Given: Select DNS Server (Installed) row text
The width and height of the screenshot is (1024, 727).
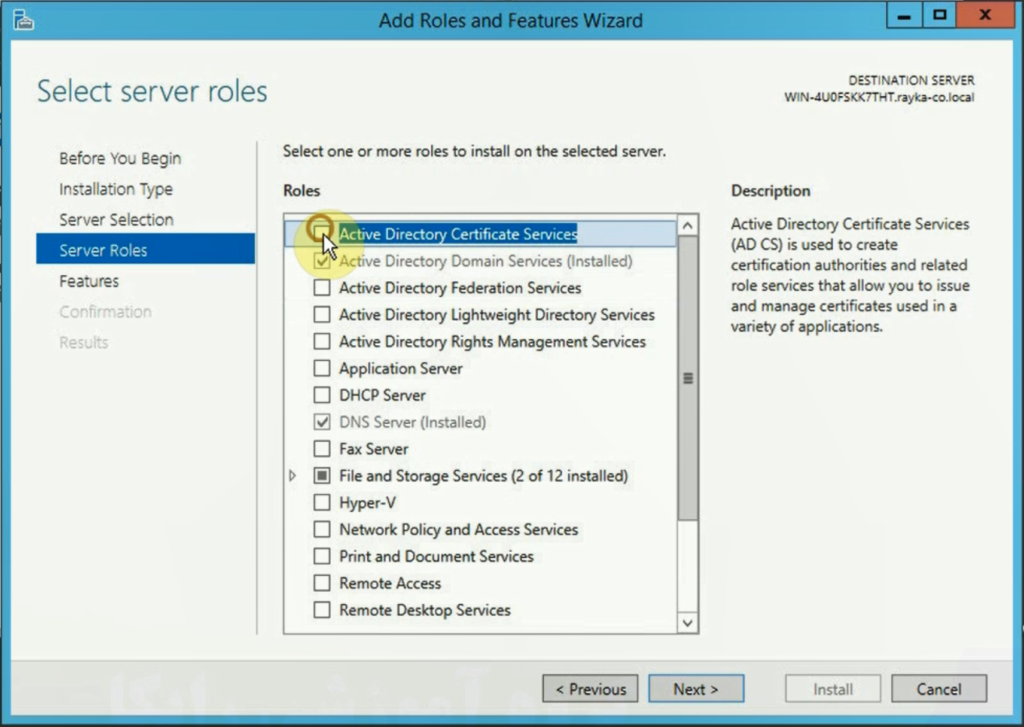Looking at the screenshot, I should coord(413,422).
